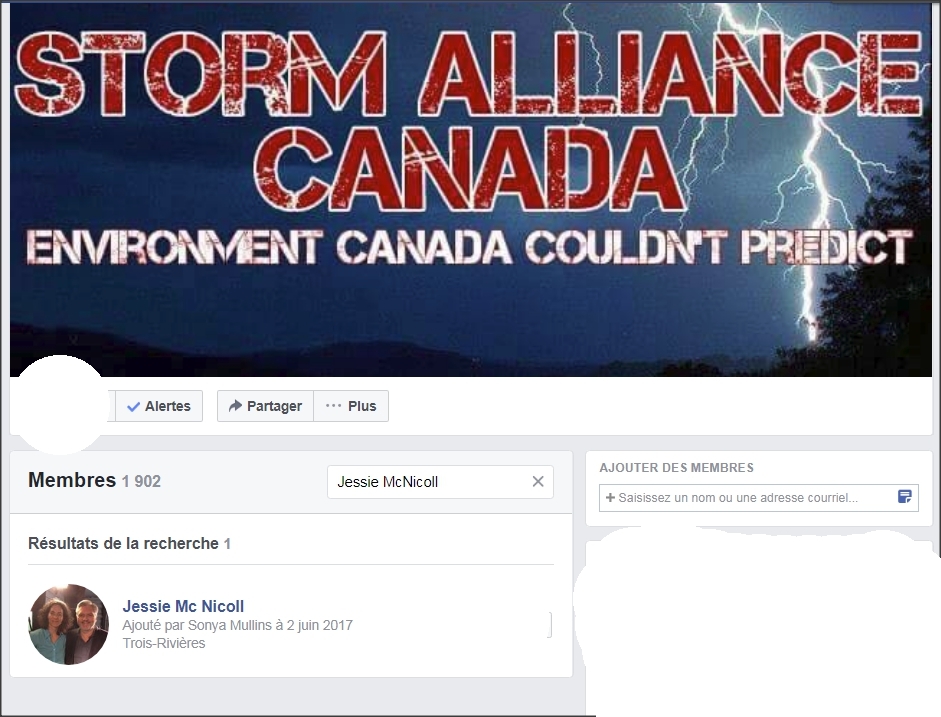Image resolution: width=941 pixels, height=717 pixels.
Task: Click the three-dots icon beside Plus
Action: (333, 406)
